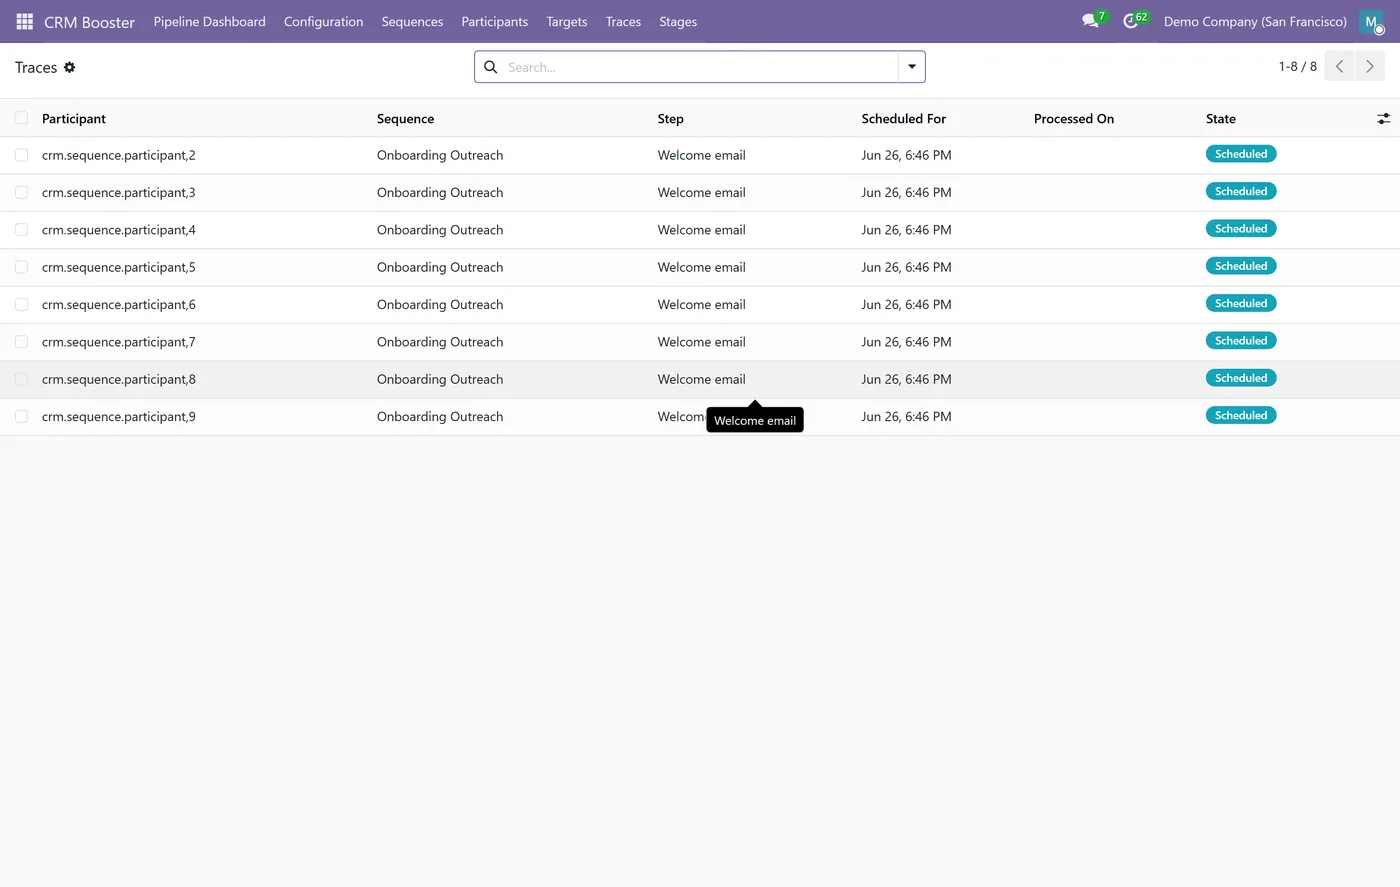Sort by the Step column header
The width and height of the screenshot is (1400, 887).
671,118
